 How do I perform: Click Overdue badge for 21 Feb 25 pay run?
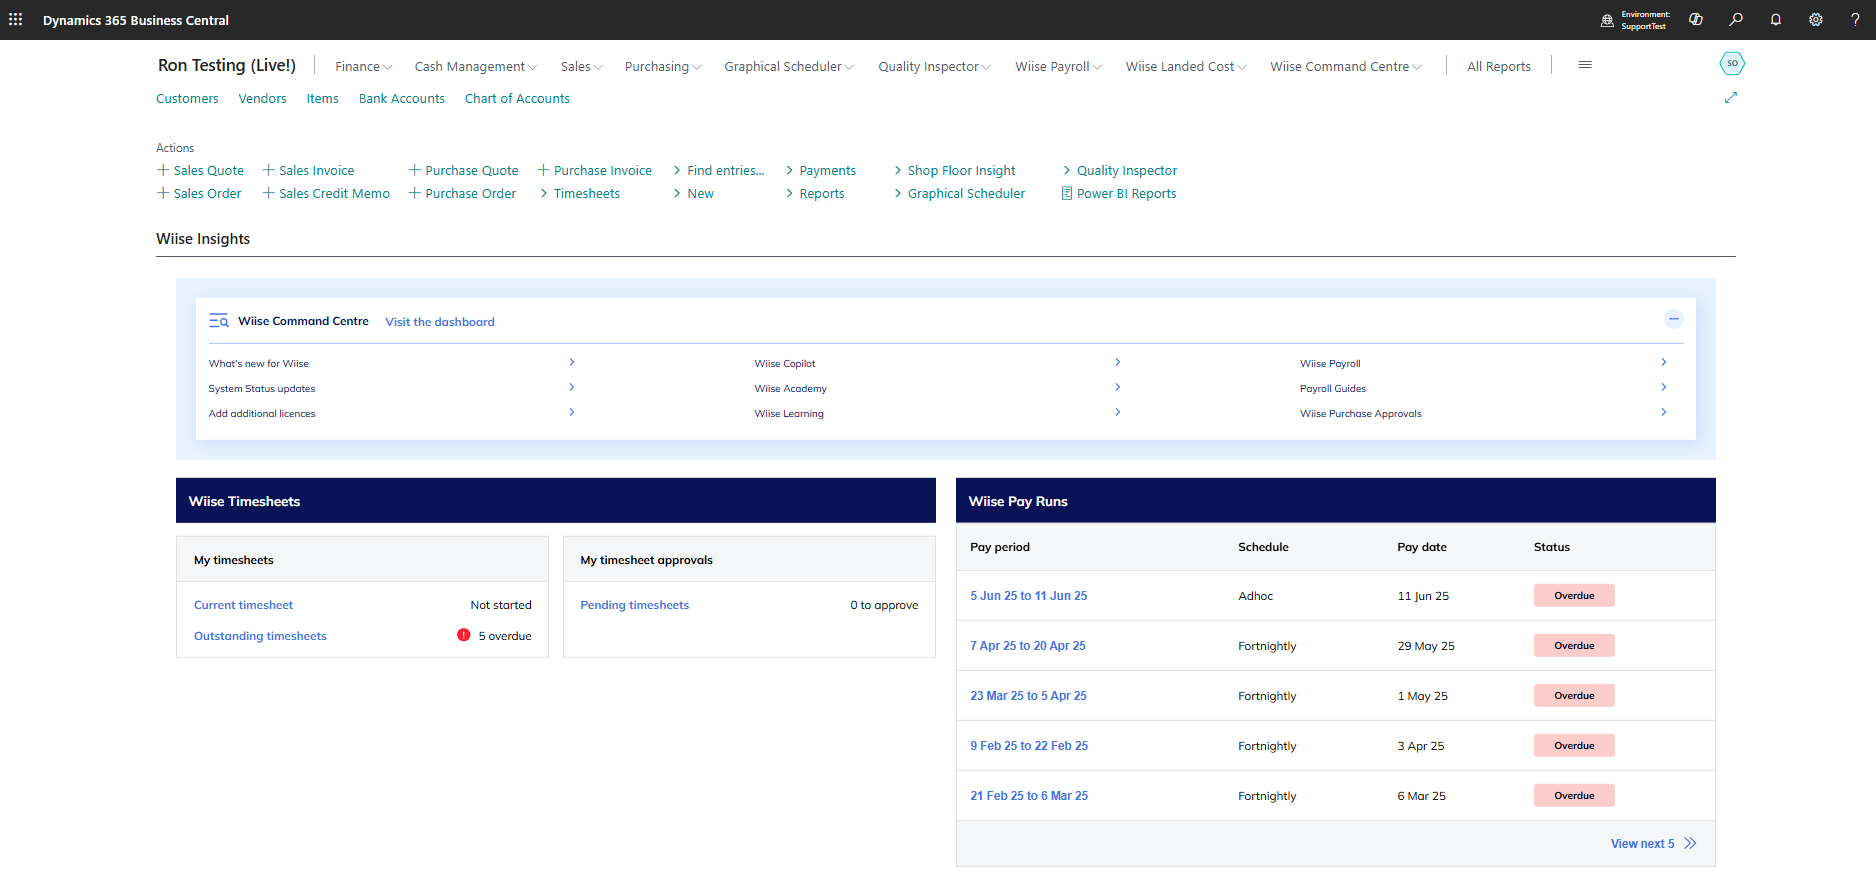coord(1574,796)
